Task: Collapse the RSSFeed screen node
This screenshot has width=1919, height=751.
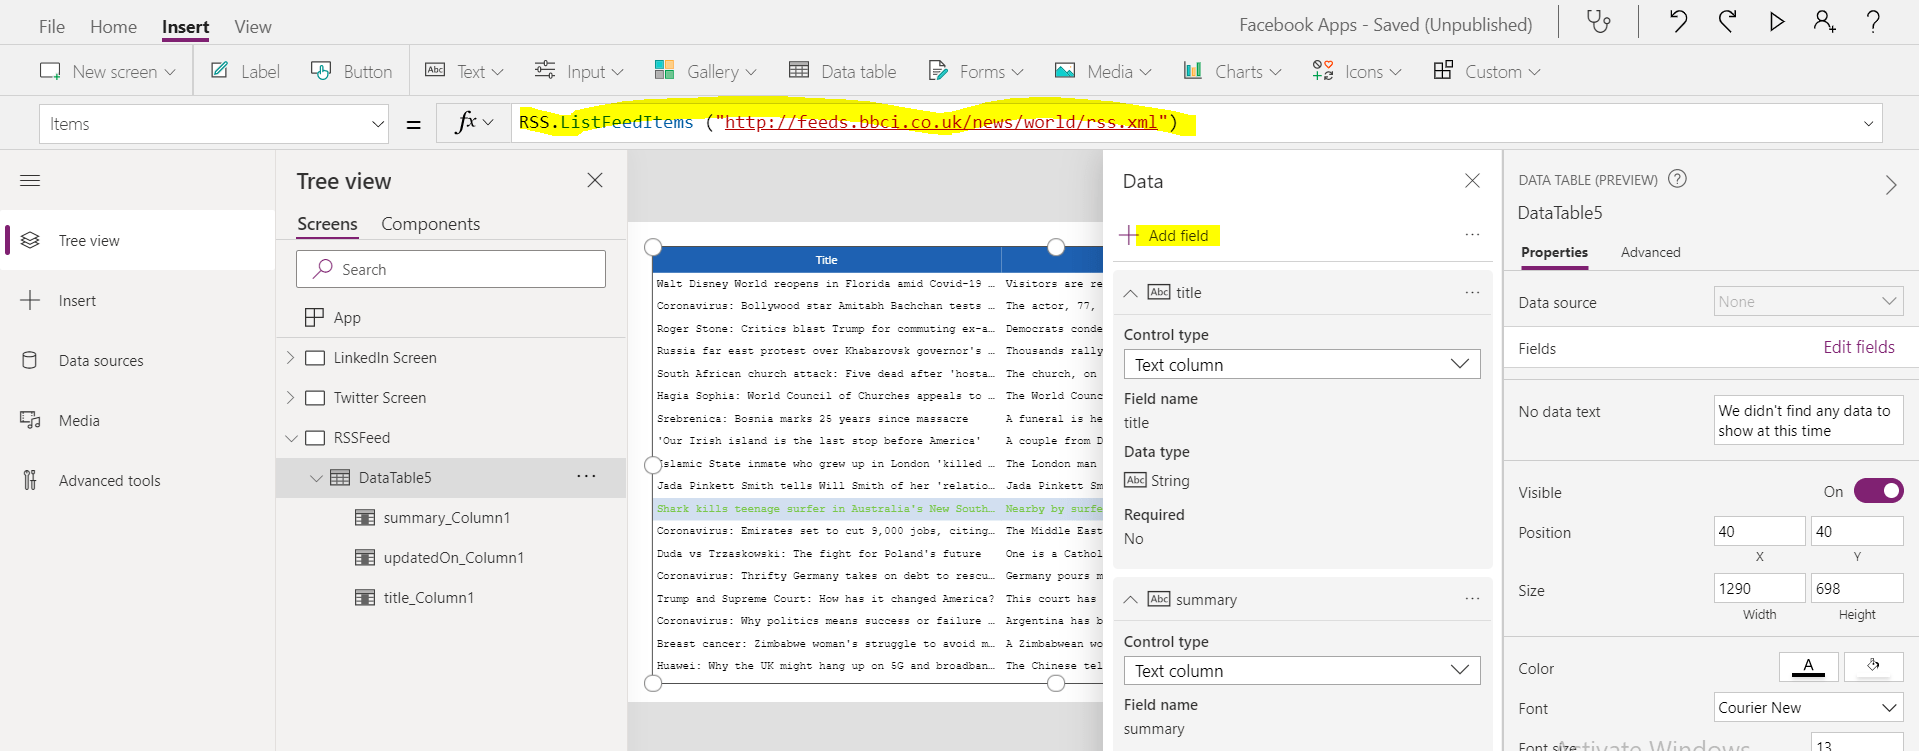Action: (x=291, y=438)
